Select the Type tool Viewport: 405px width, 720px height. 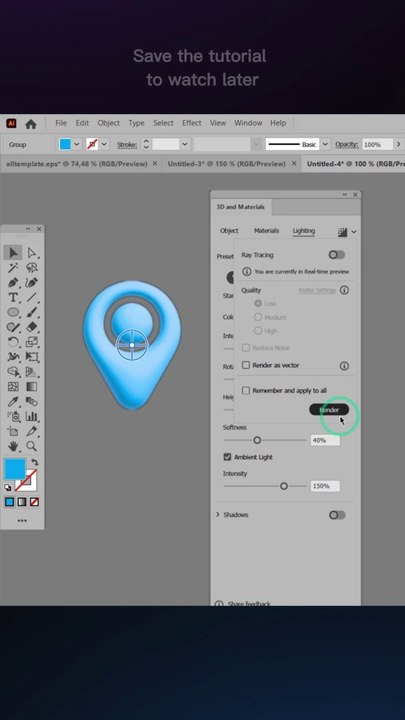click(13, 298)
